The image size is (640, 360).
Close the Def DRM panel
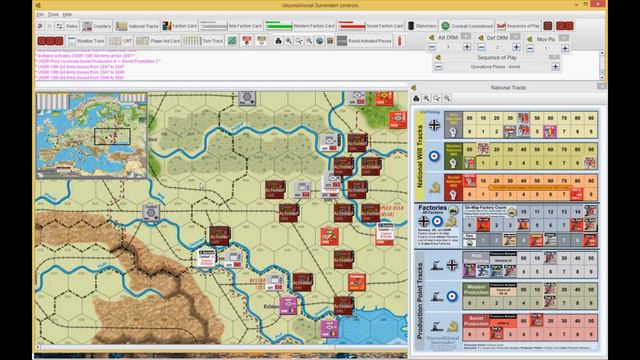[515, 36]
